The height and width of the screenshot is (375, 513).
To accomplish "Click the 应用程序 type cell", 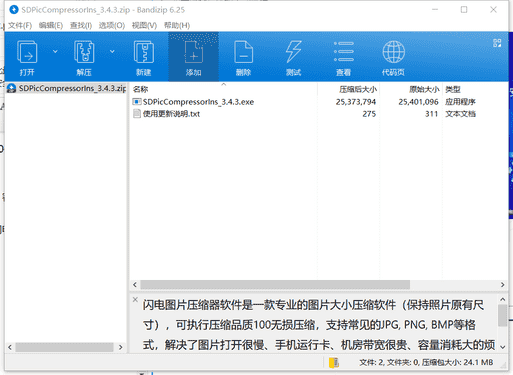I will click(x=460, y=102).
